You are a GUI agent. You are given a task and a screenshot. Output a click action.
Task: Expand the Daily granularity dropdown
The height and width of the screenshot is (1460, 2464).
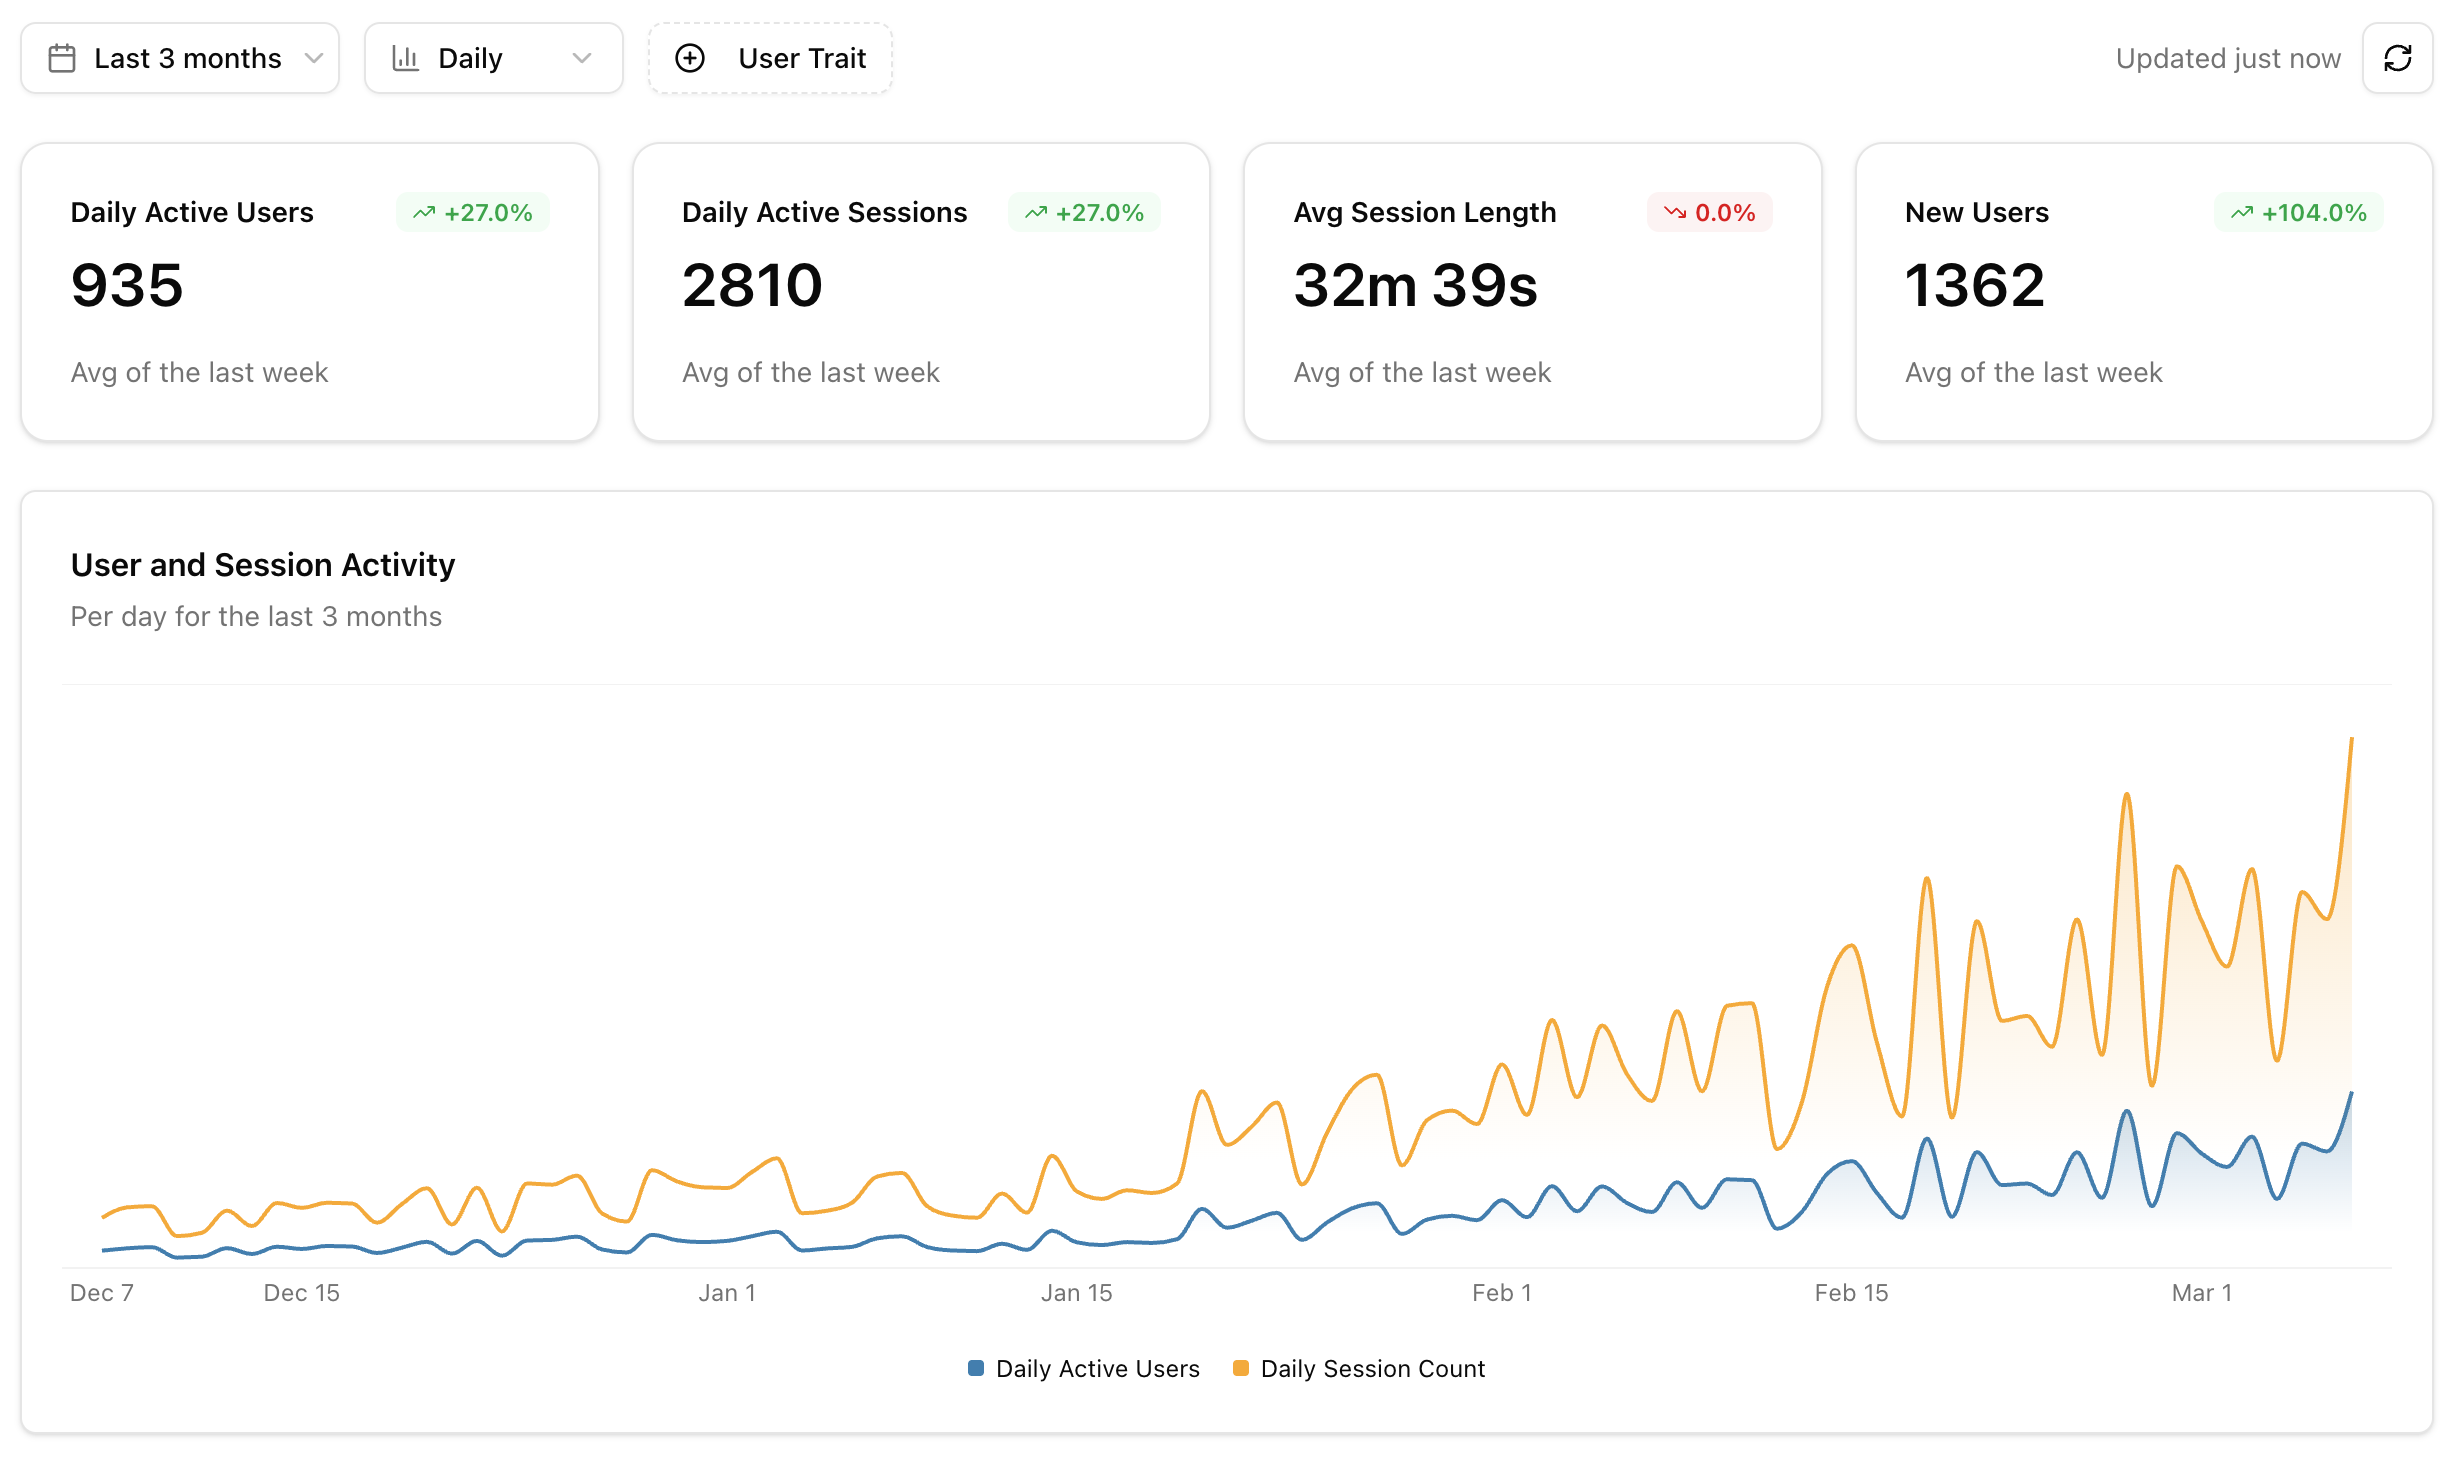493,58
